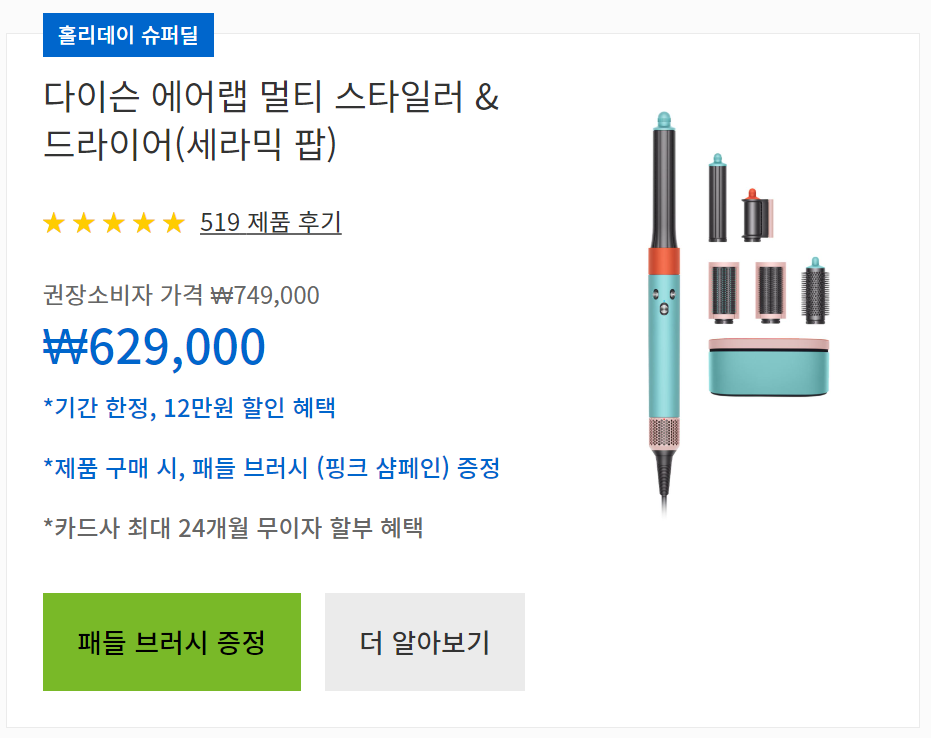Screen dimensions: 931x738
Task: Click the first rating star
Action: click(53, 223)
